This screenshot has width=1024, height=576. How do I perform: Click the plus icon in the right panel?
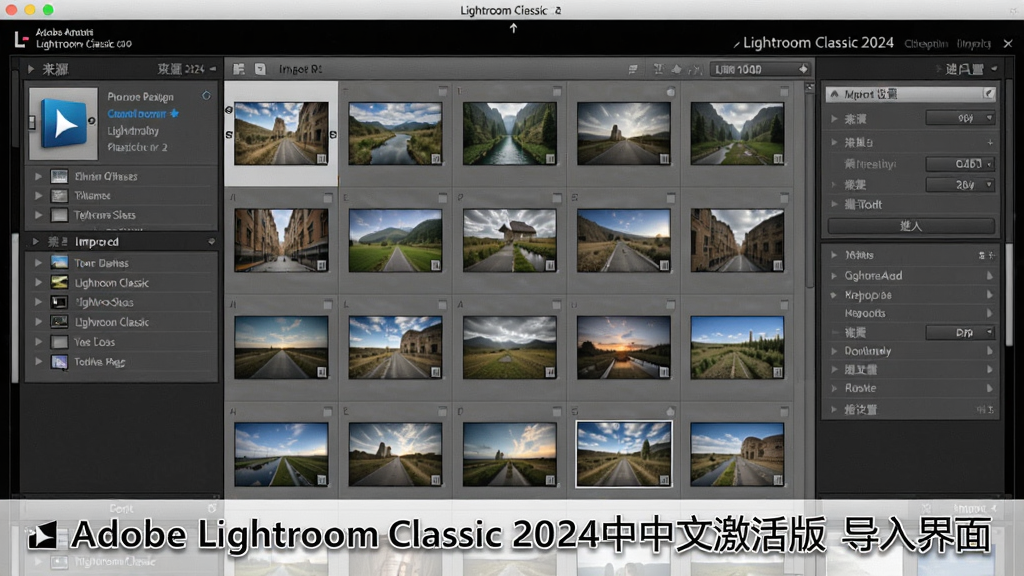tap(990, 142)
